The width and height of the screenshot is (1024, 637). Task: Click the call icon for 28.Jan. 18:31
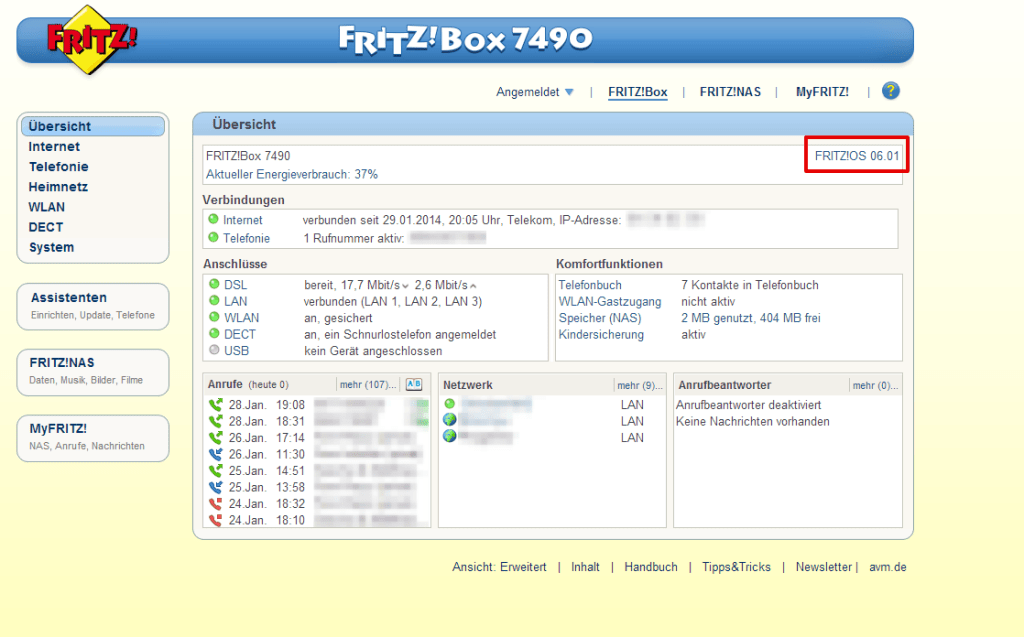coord(216,421)
